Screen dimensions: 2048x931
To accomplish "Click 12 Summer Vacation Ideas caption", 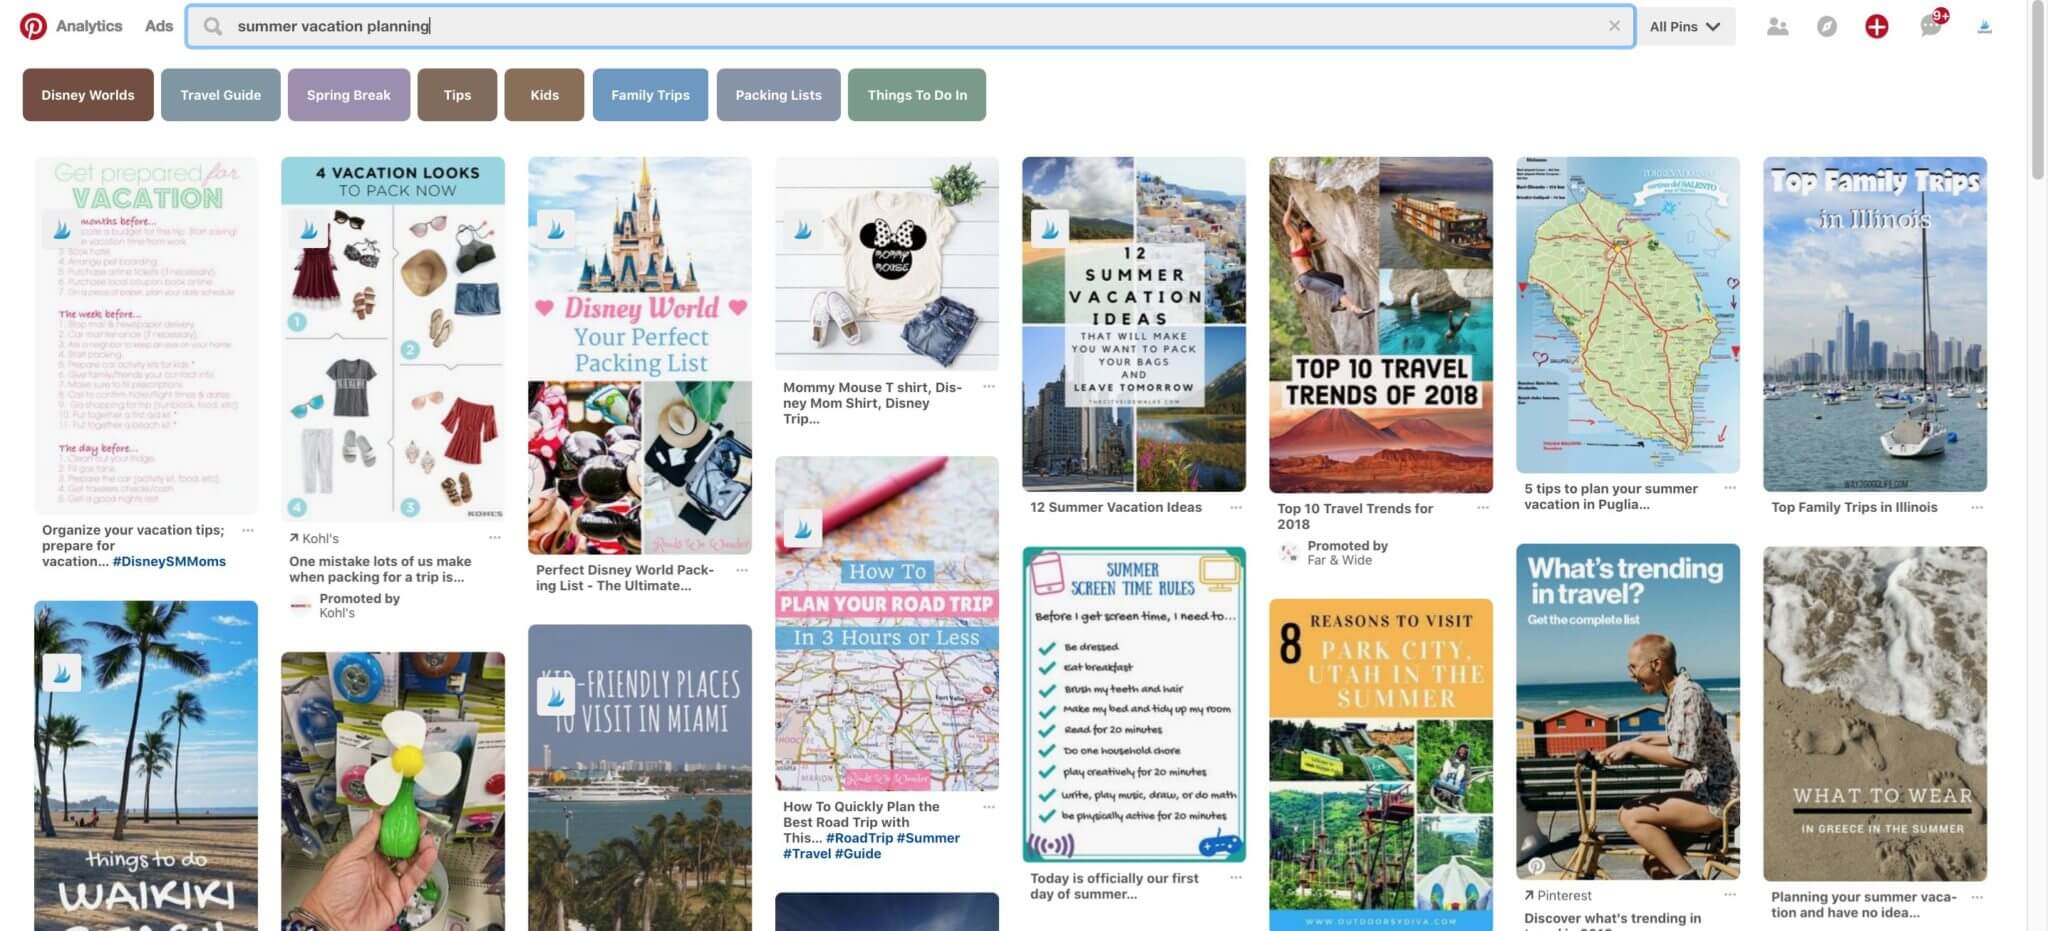I will [x=1116, y=507].
